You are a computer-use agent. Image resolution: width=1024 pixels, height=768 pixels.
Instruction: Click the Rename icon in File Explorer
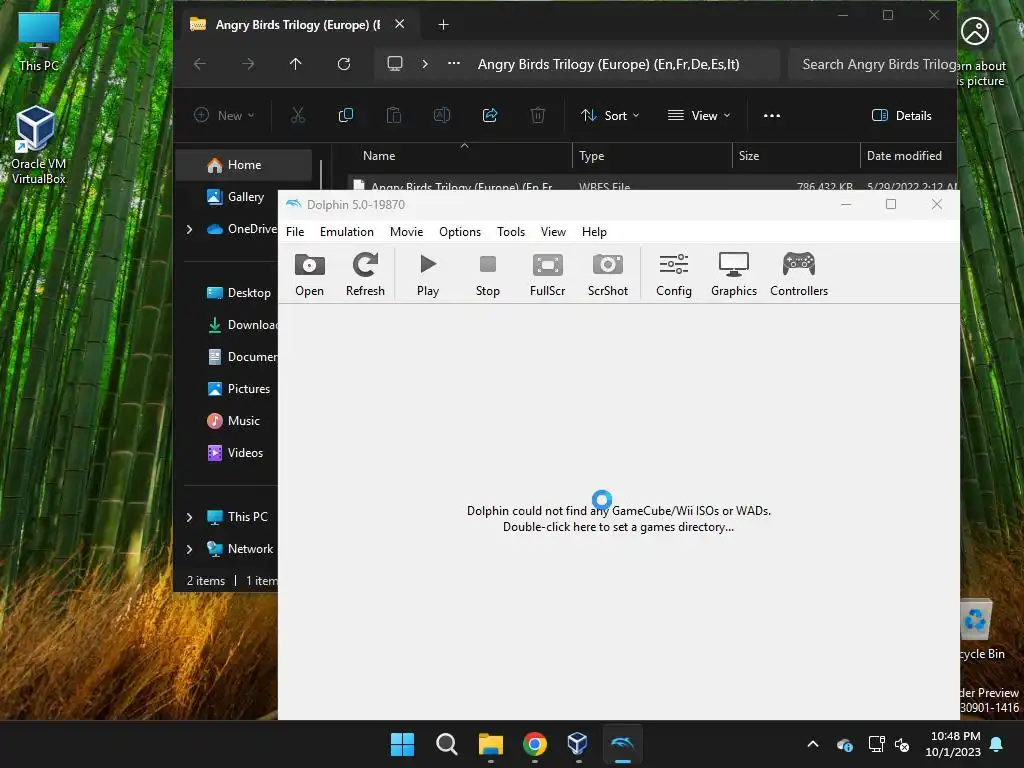point(441,116)
